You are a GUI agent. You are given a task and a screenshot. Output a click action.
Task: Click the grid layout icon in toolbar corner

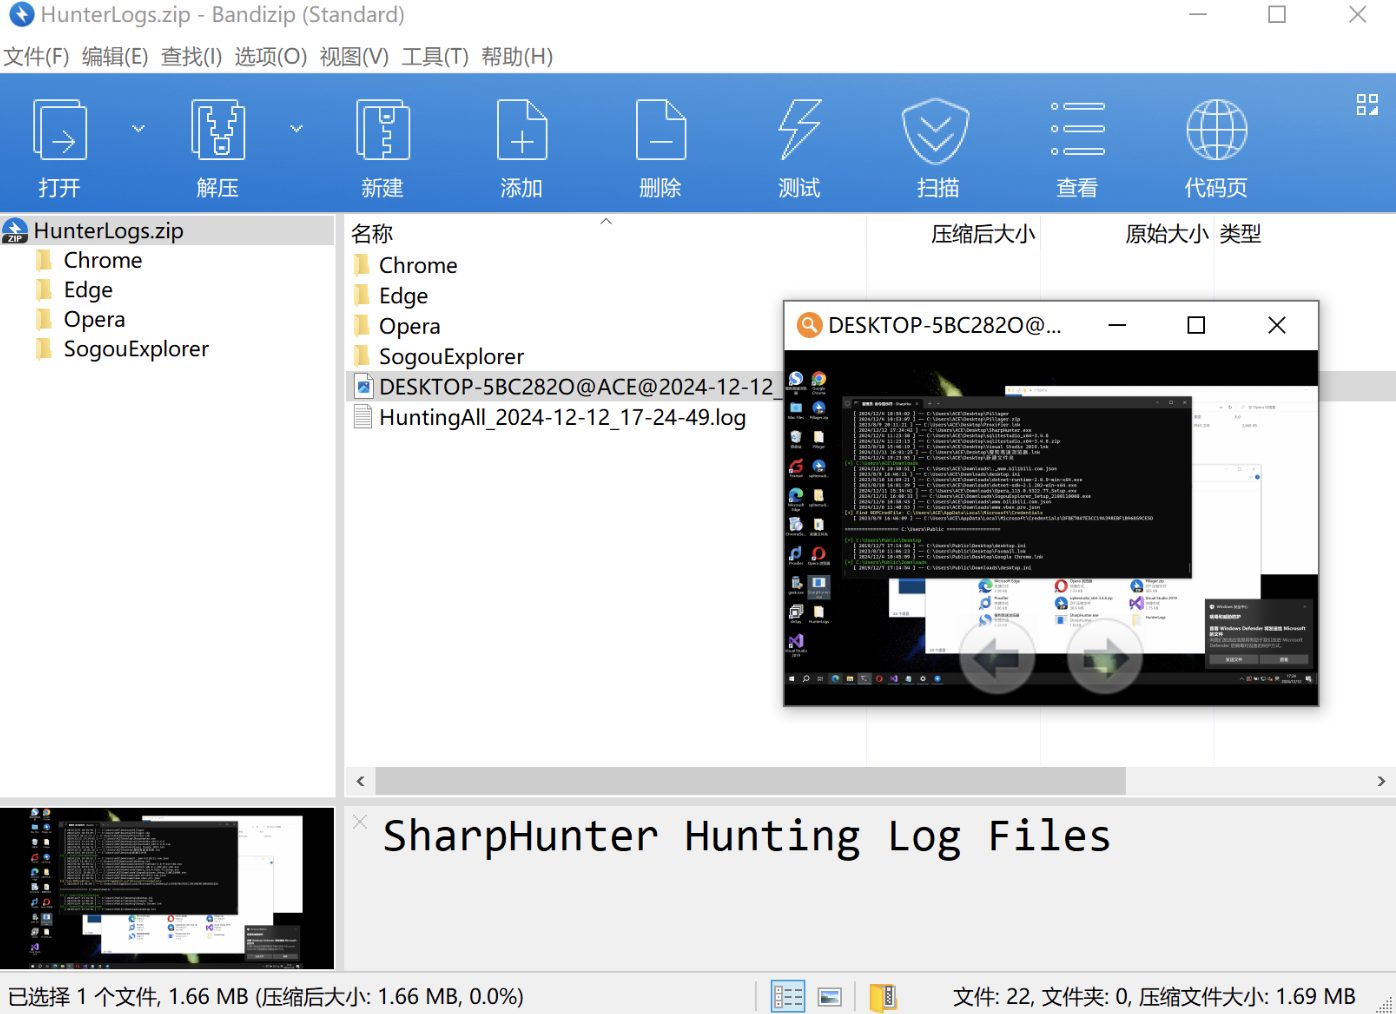click(1367, 104)
